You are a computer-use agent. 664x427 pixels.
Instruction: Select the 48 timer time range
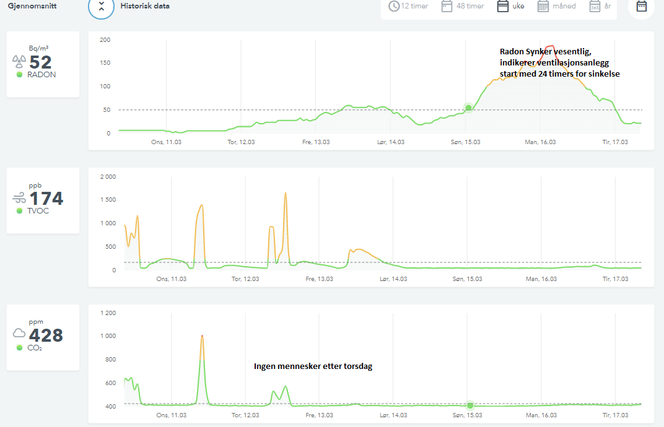[x=466, y=6]
